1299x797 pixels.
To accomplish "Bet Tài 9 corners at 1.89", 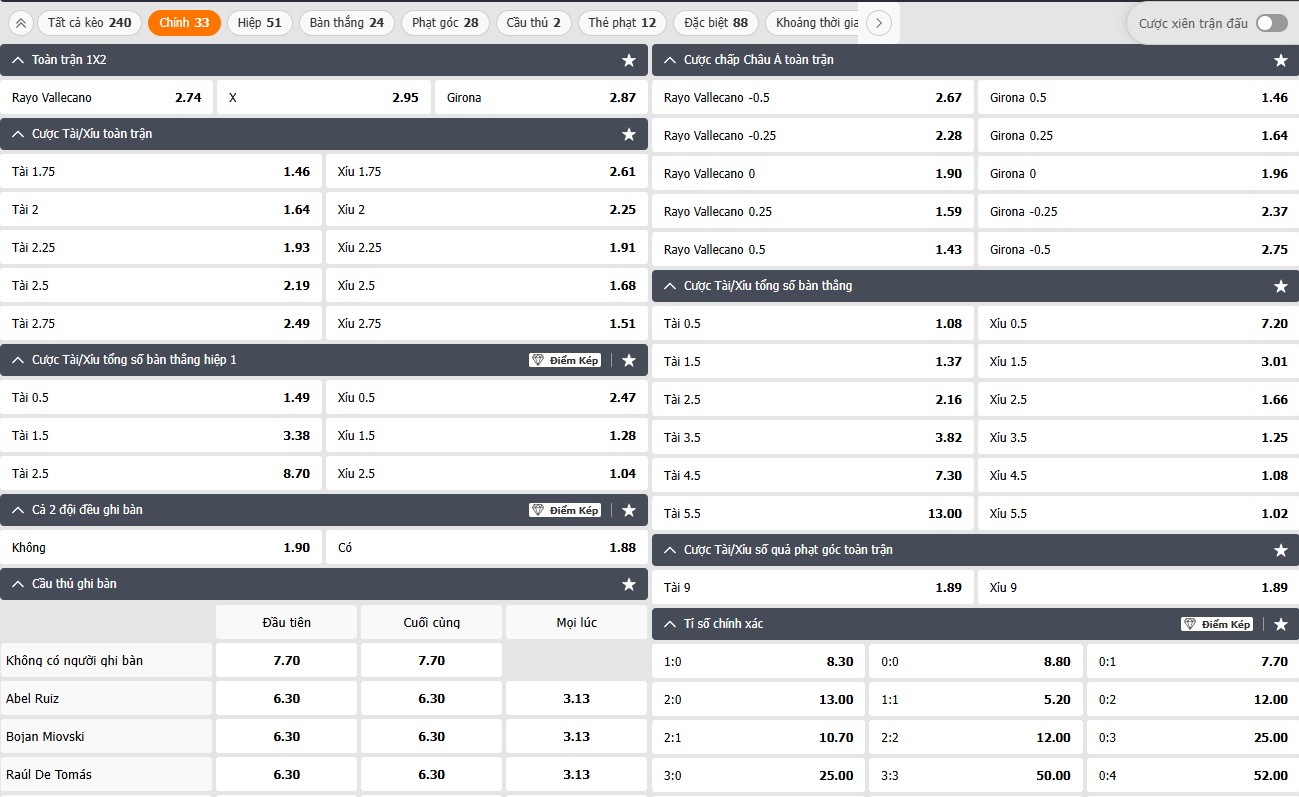I will (813, 588).
